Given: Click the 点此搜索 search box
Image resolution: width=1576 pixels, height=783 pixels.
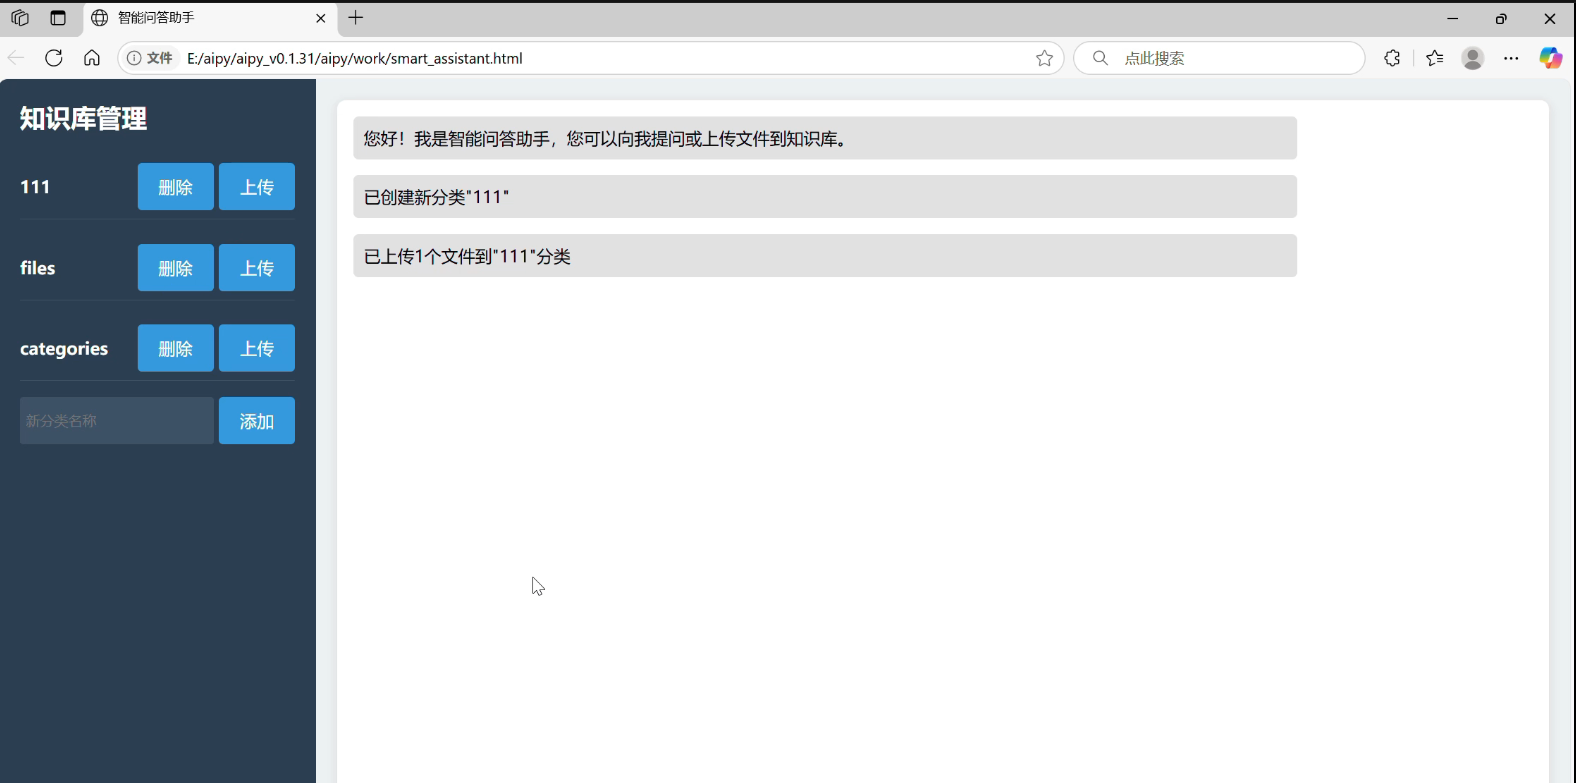Looking at the screenshot, I should click(x=1219, y=58).
